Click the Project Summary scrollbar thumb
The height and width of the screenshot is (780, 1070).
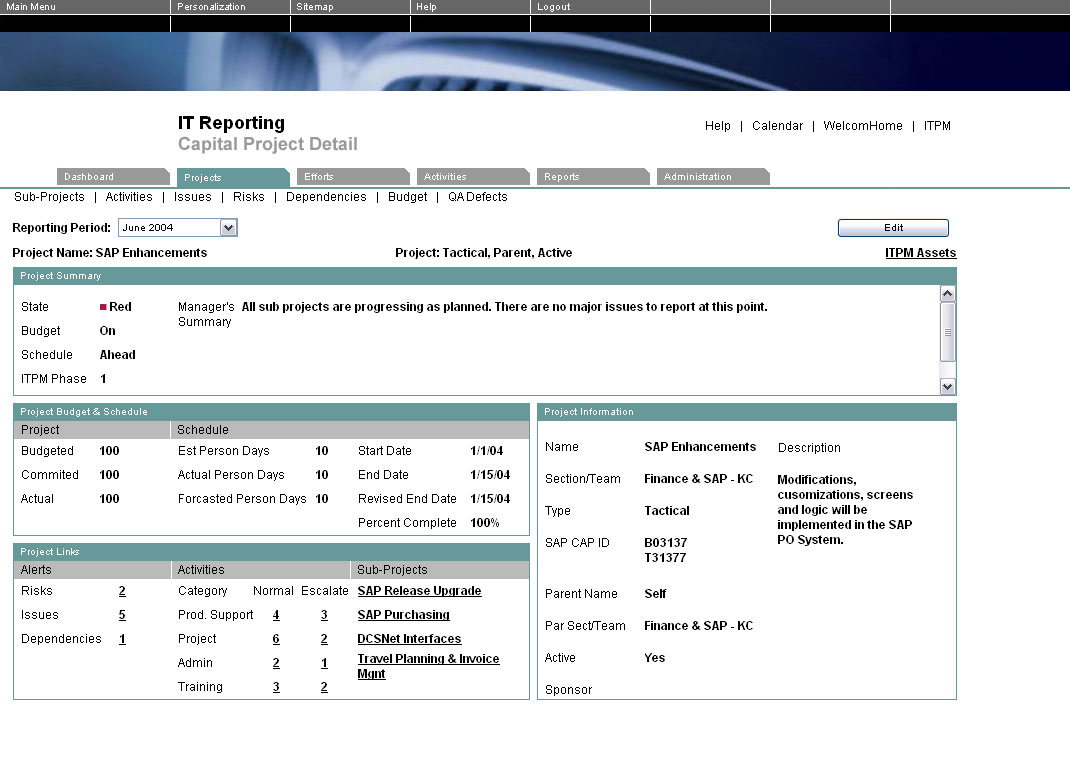(x=947, y=332)
